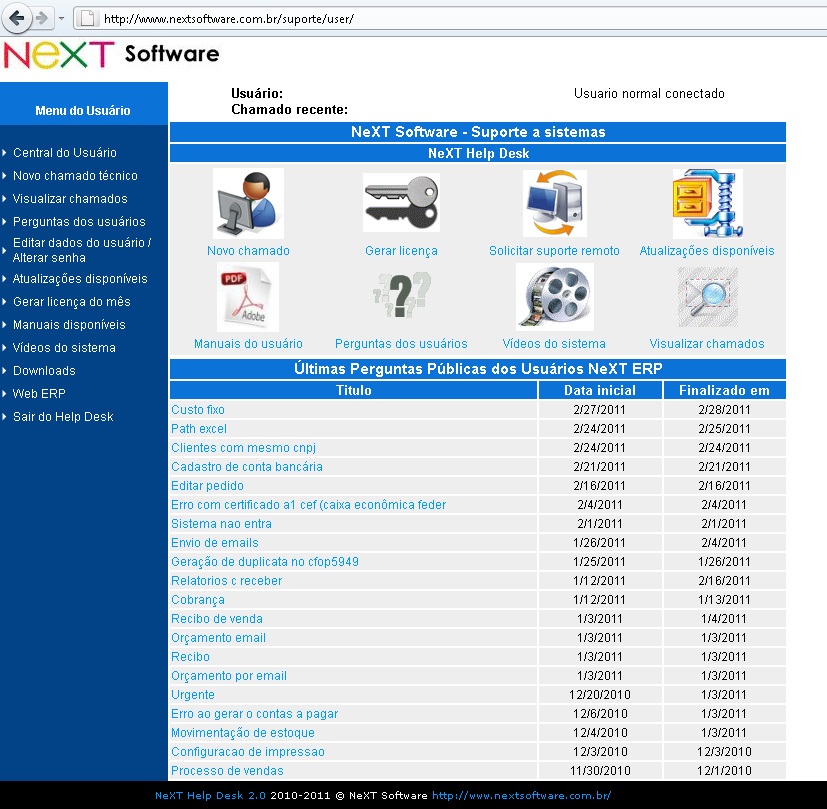Viewport: 827px width, 809px height.
Task: Open the Custo fixo question link
Action: 197,410
